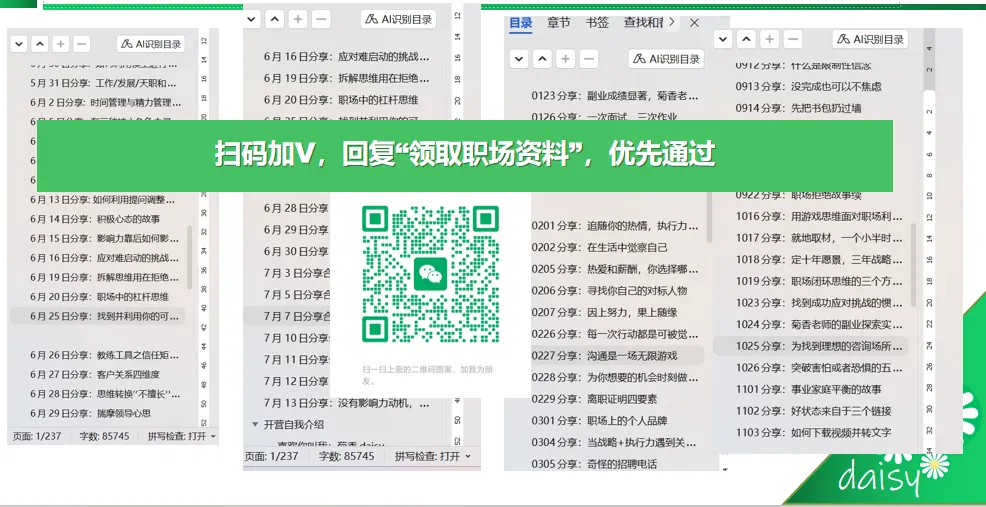Click the up chevron in the second outline panel

(x=274, y=19)
